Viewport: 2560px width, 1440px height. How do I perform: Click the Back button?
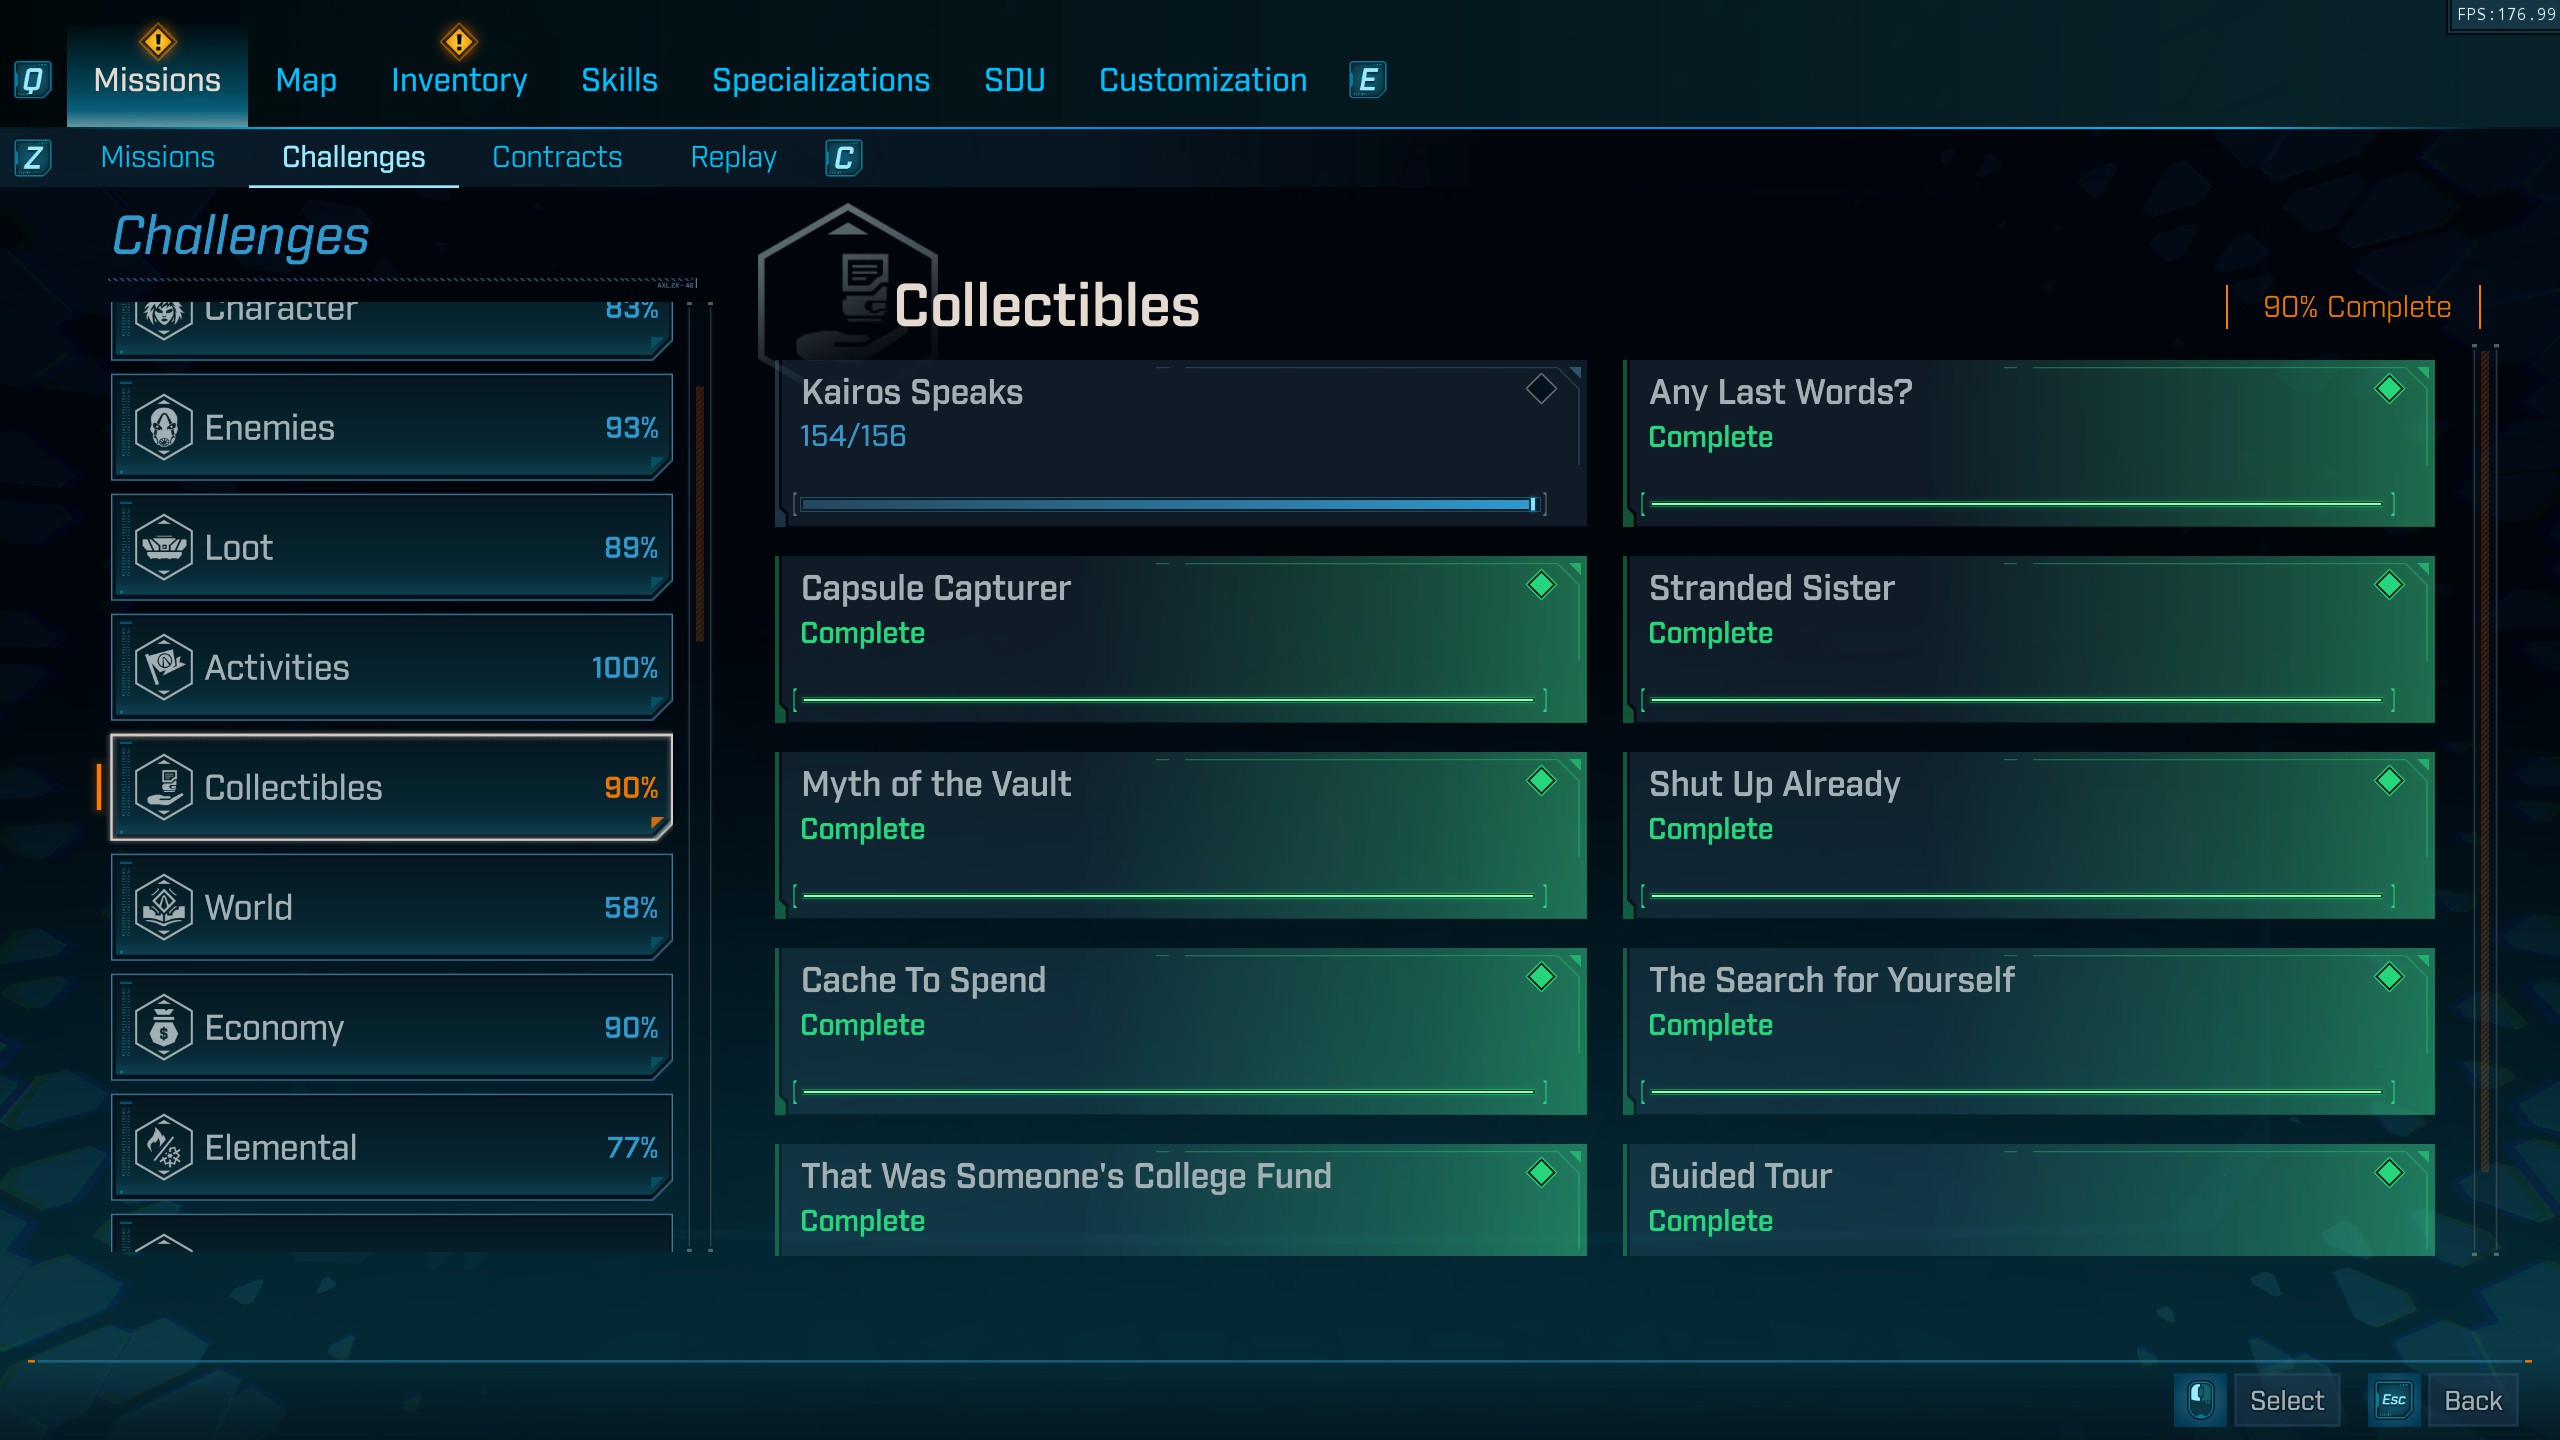pyautogui.click(x=2472, y=1400)
